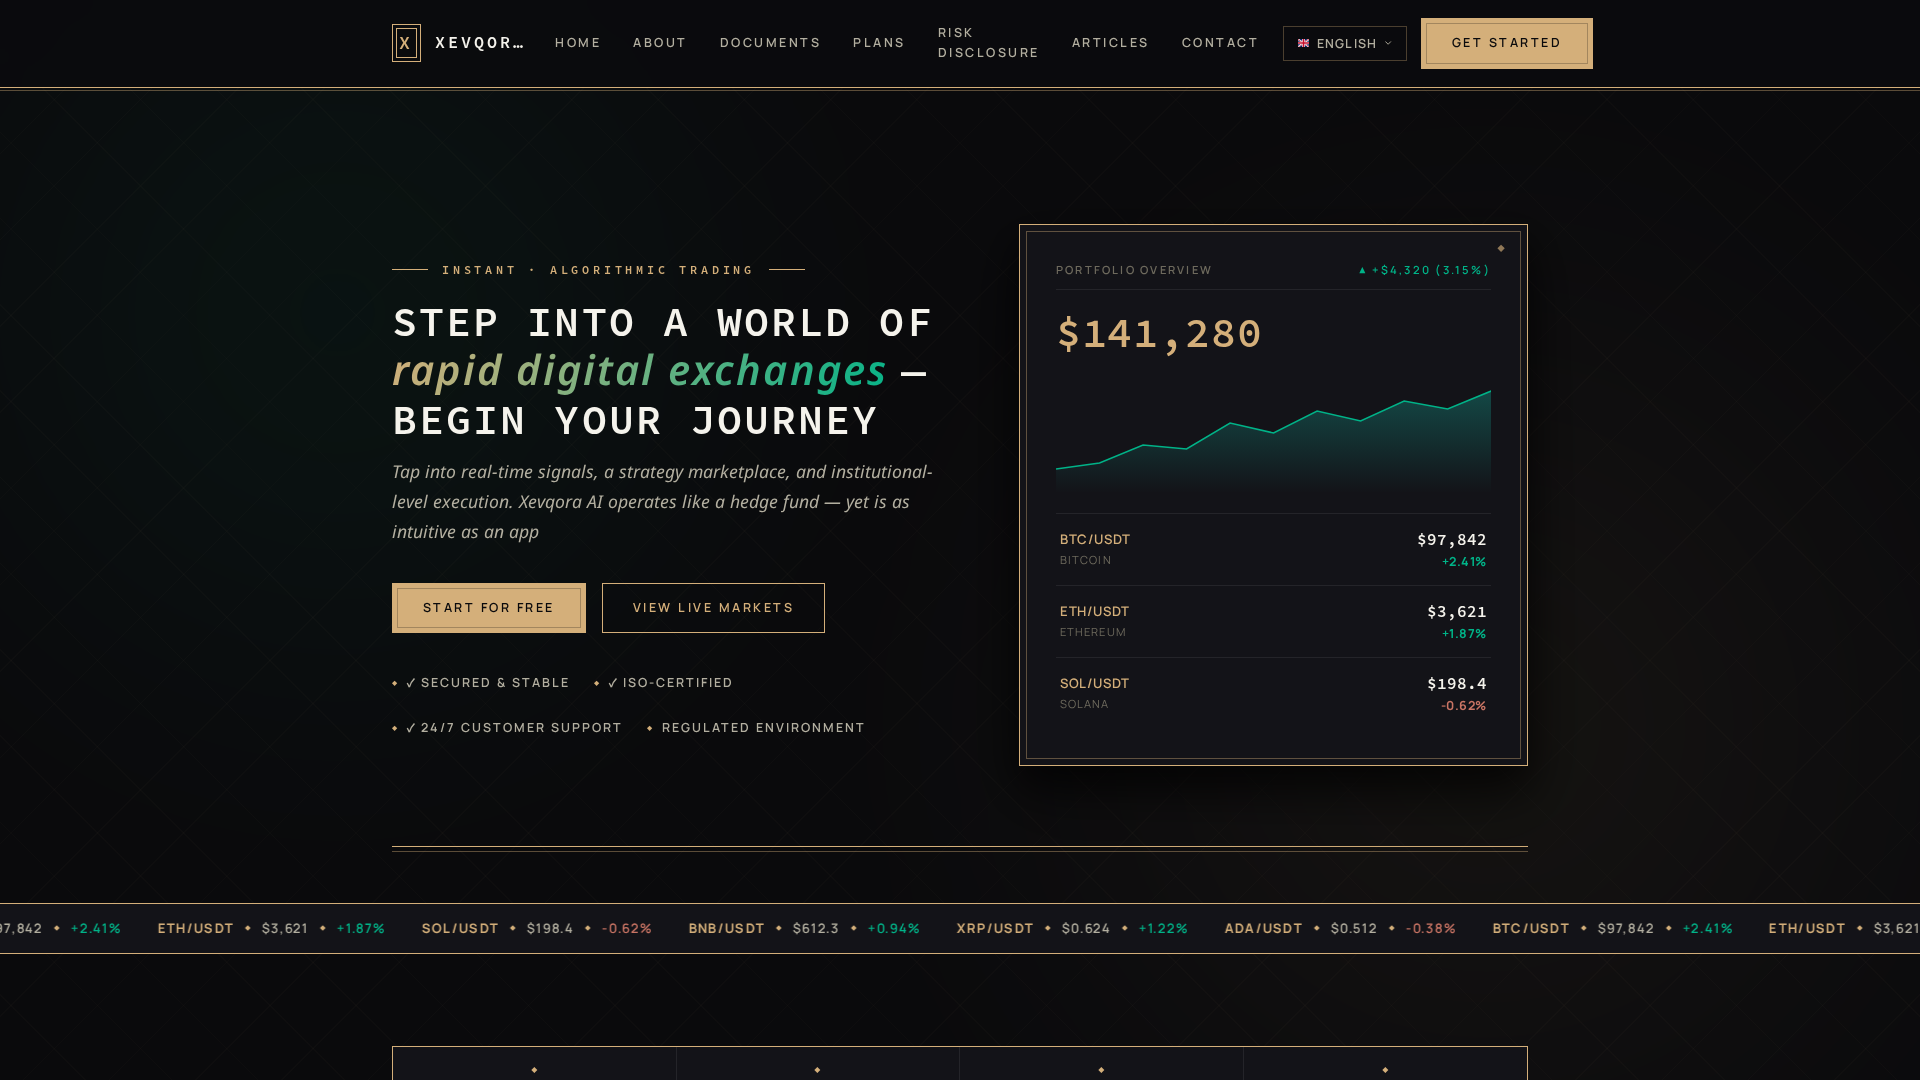The width and height of the screenshot is (1920, 1080).
Task: Click the Get Started button
Action: pos(1506,43)
